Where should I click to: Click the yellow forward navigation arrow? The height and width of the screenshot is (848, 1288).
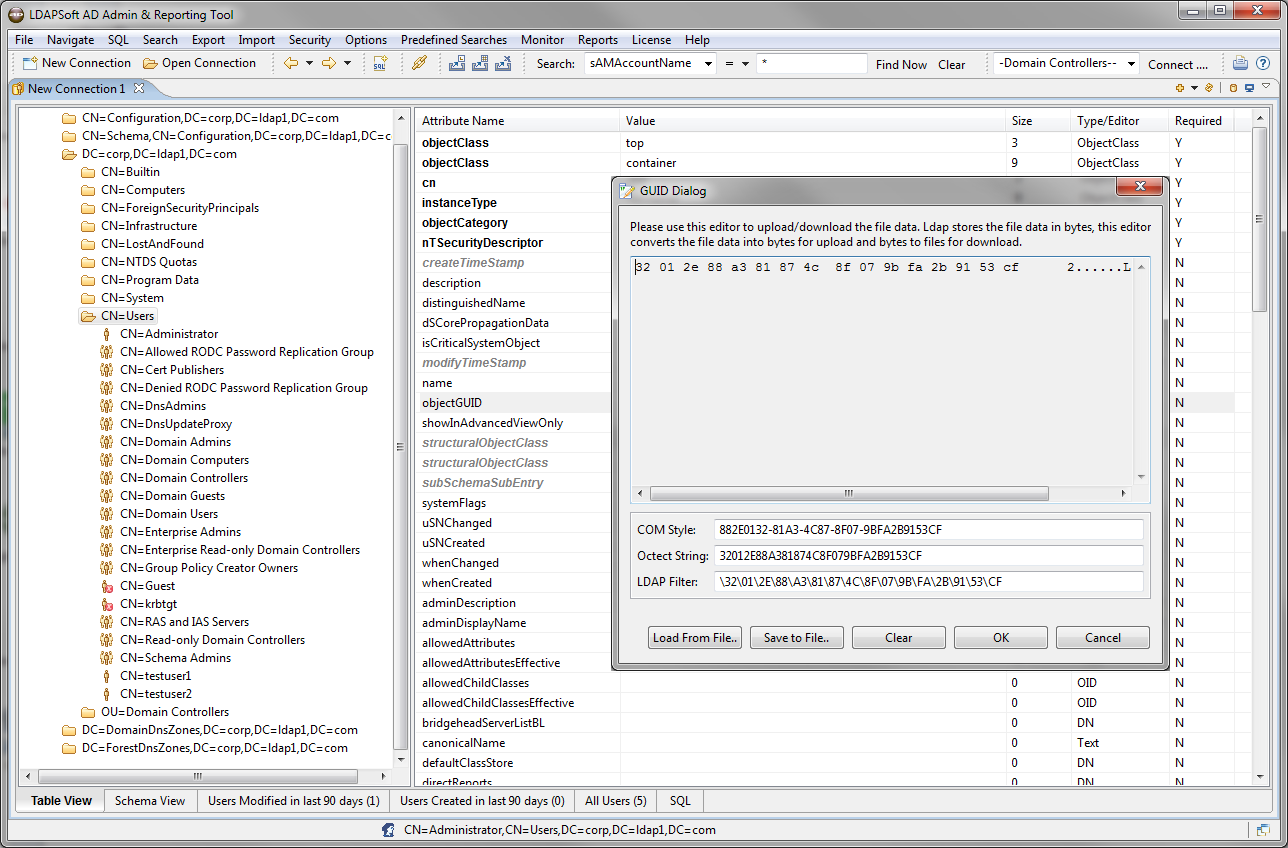pyautogui.click(x=328, y=63)
